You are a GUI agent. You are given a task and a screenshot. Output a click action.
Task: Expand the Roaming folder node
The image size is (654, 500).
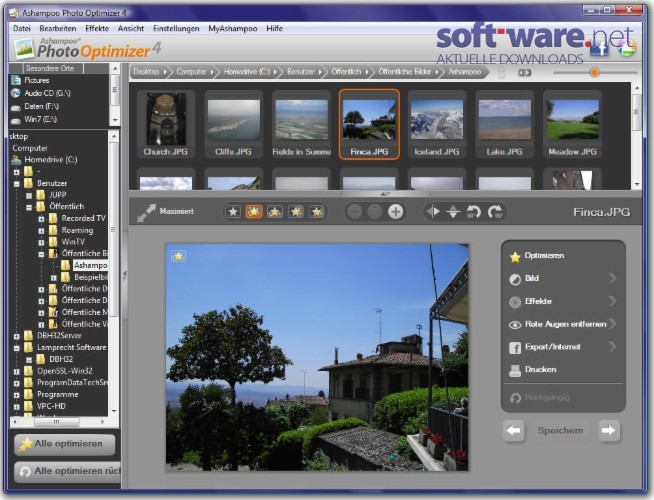tap(41, 230)
